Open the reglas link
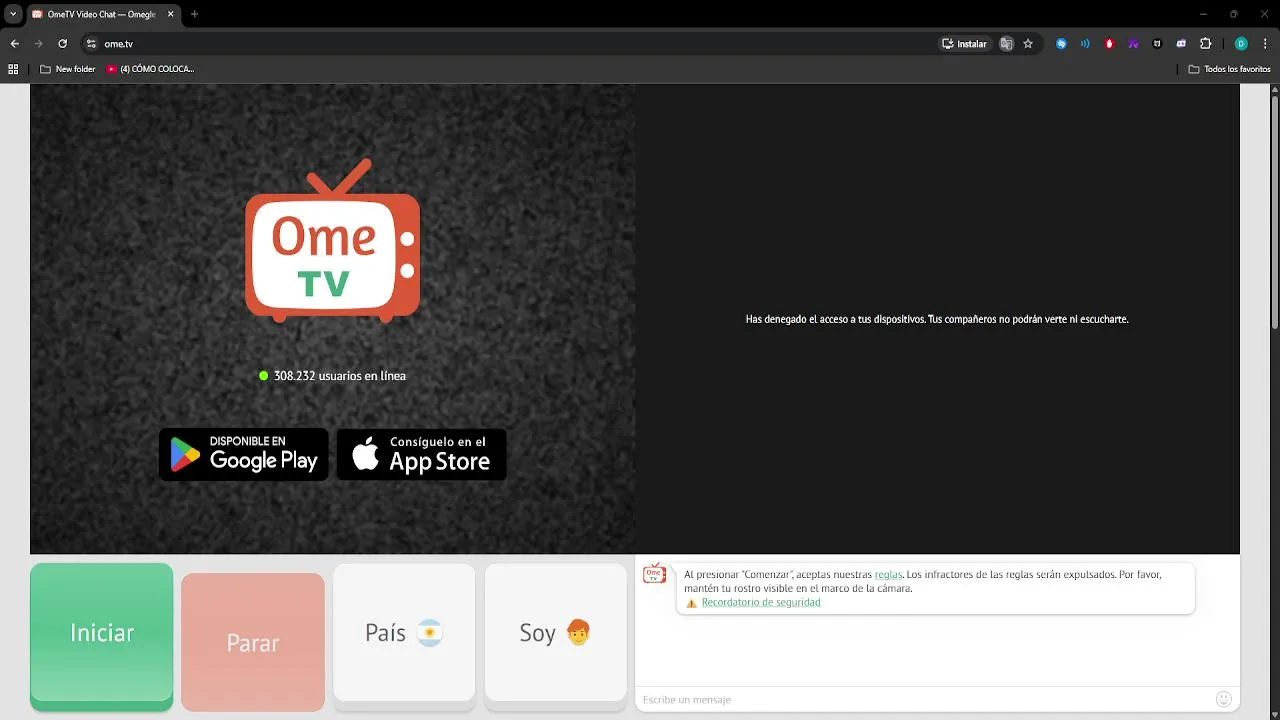 click(x=888, y=575)
